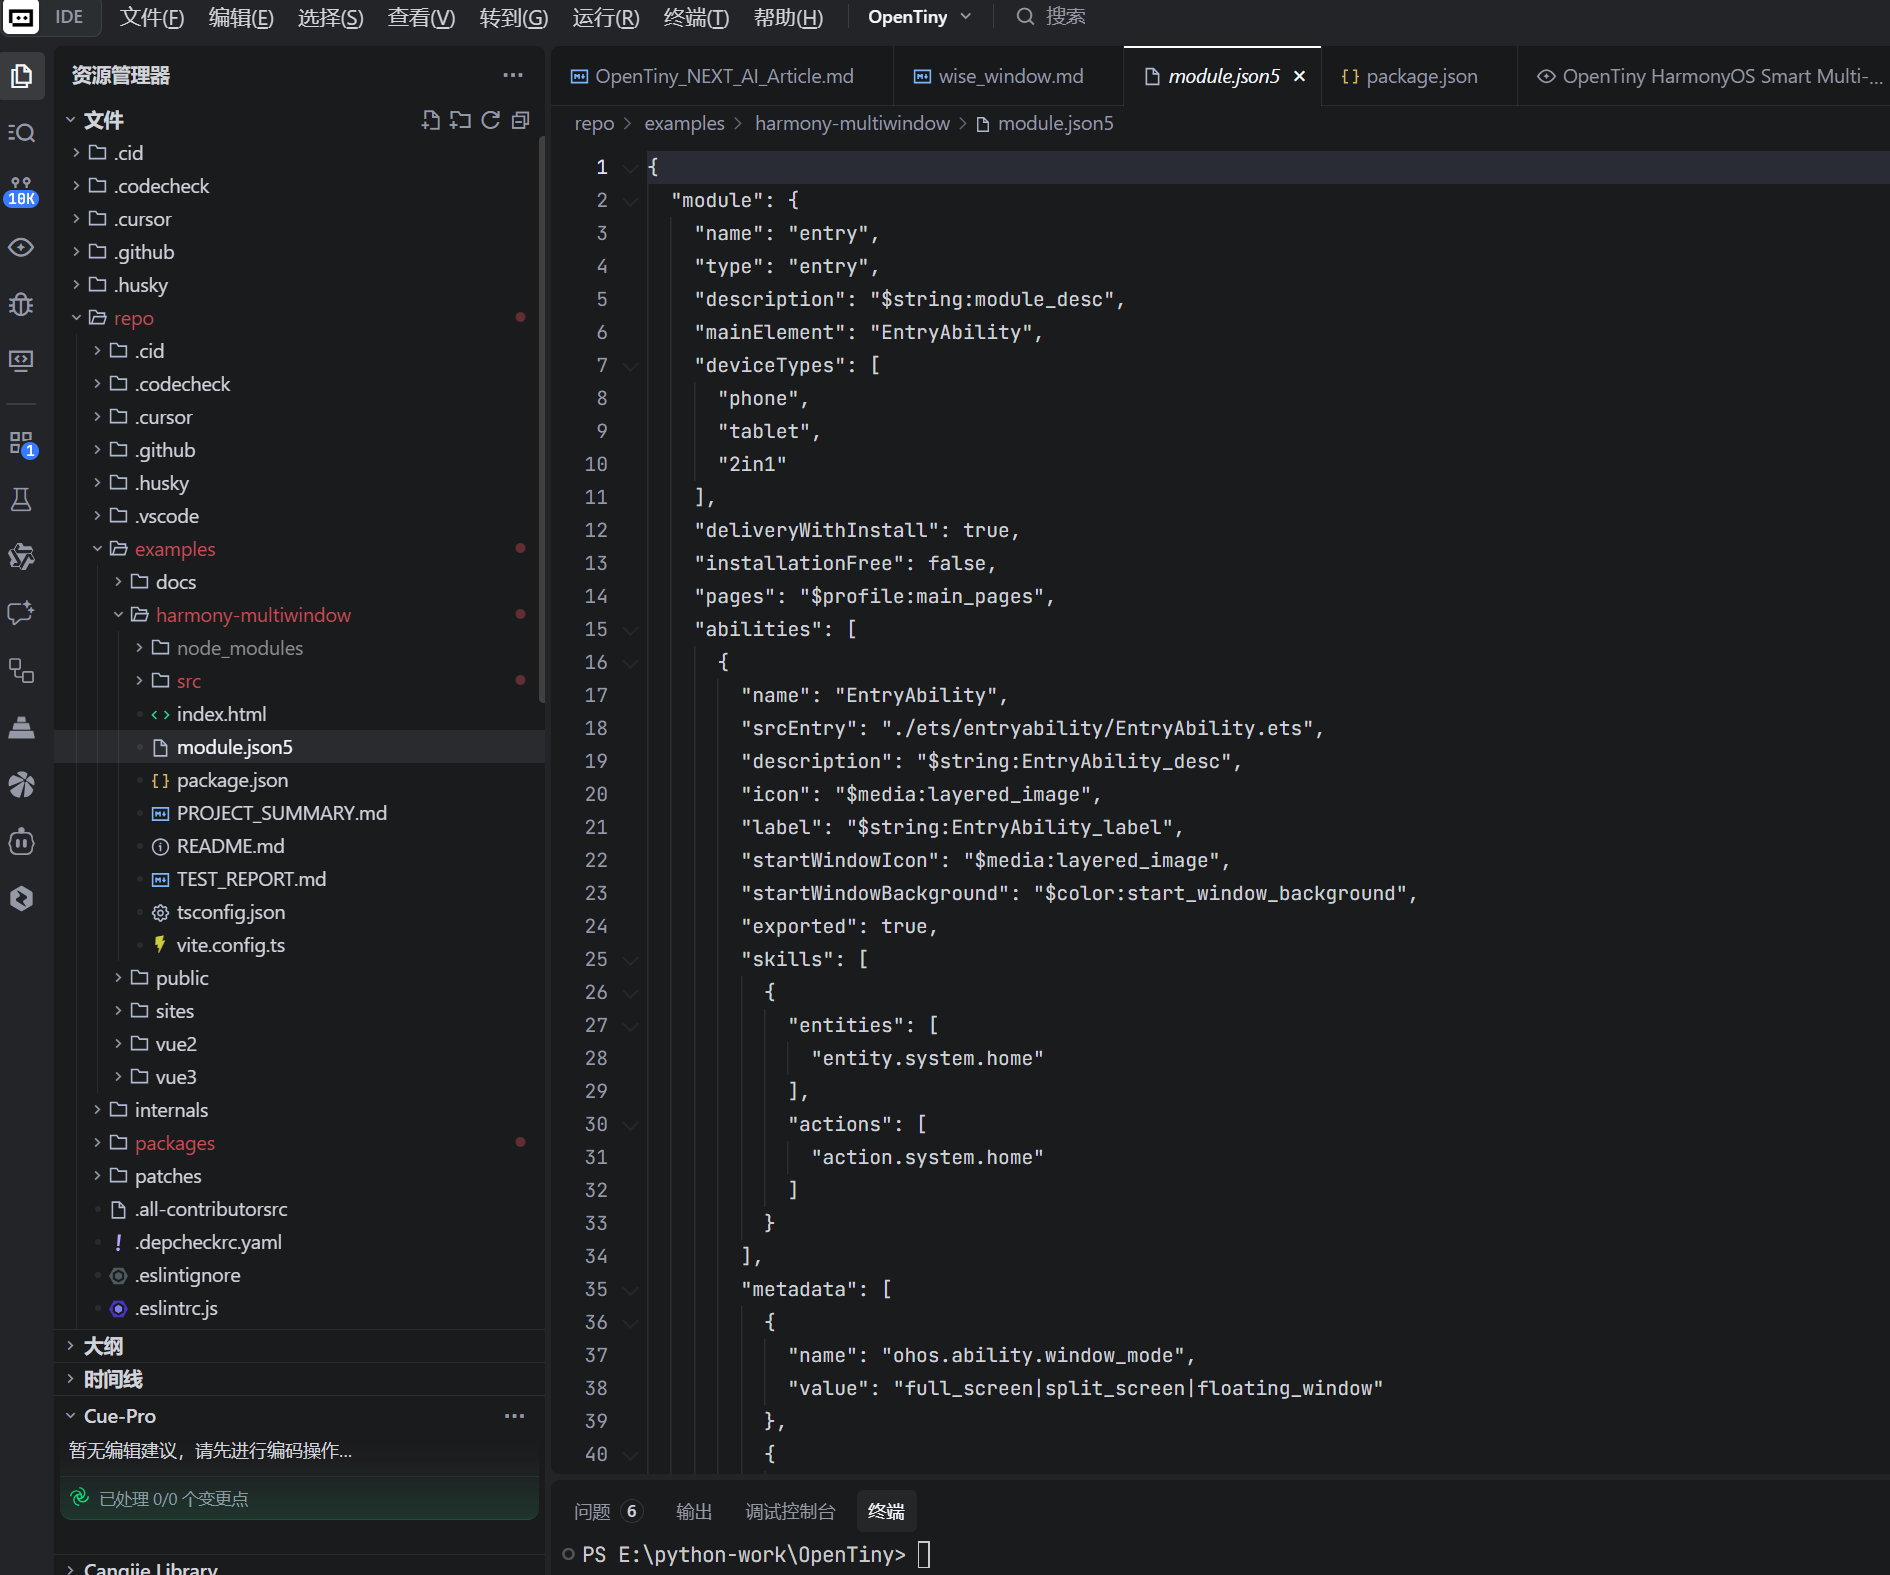The width and height of the screenshot is (1890, 1575).
Task: Open the 编辑(E) menu
Action: point(241,17)
